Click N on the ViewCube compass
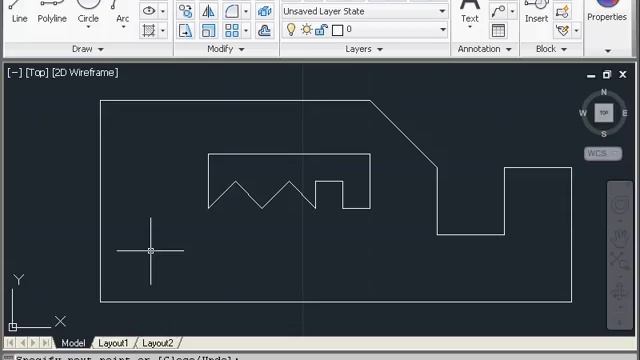Screen dimensions: 640x360 pos(604,92)
